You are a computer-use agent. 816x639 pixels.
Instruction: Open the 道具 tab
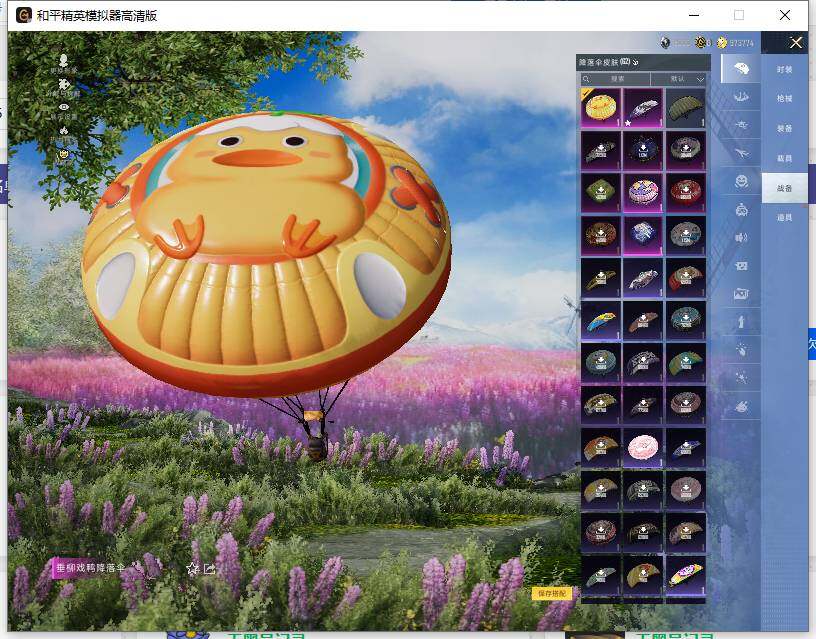tap(784, 217)
